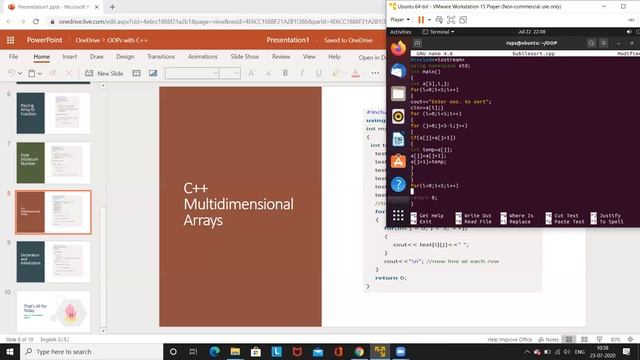Pause the virtual machine in VMware
This screenshot has height=360, width=640.
click(421, 20)
